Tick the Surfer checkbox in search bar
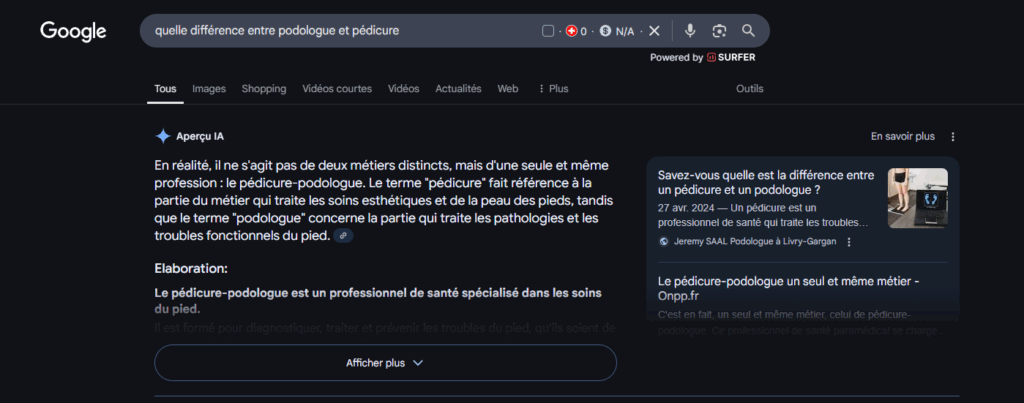Screen dimensions: 1024x403 coord(548,31)
